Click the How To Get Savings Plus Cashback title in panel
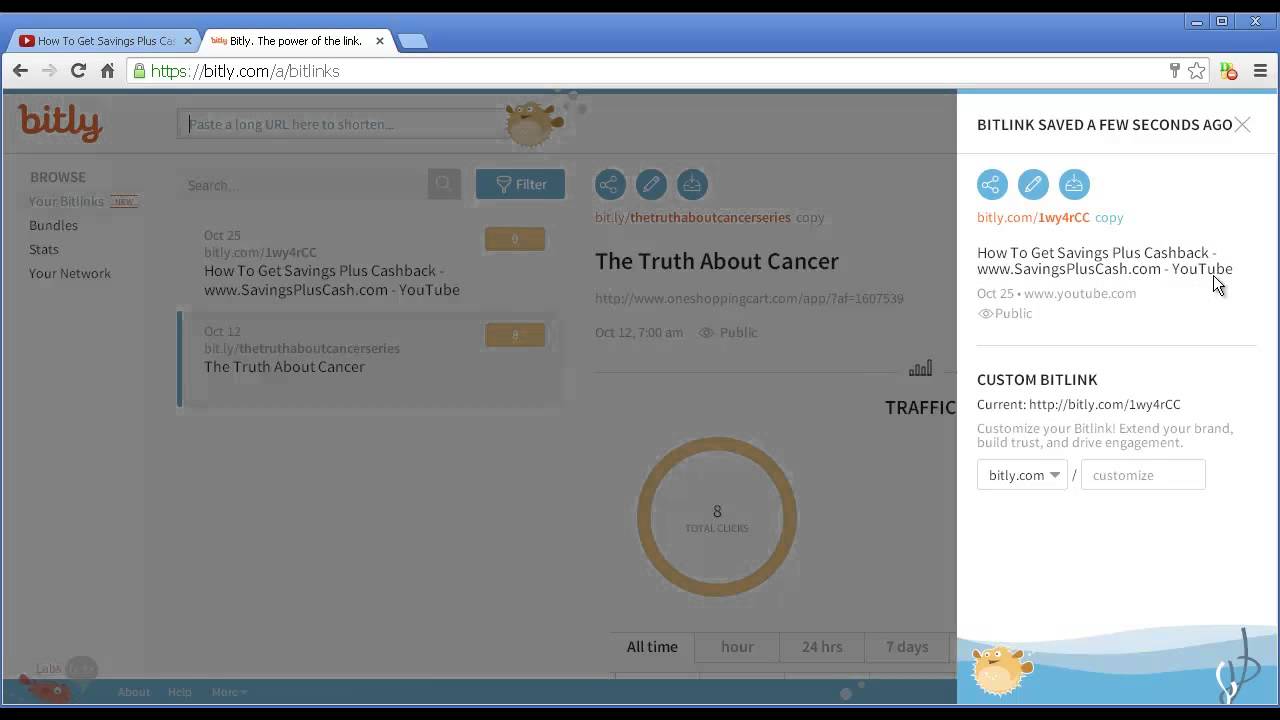The image size is (1280, 720). click(x=1105, y=261)
